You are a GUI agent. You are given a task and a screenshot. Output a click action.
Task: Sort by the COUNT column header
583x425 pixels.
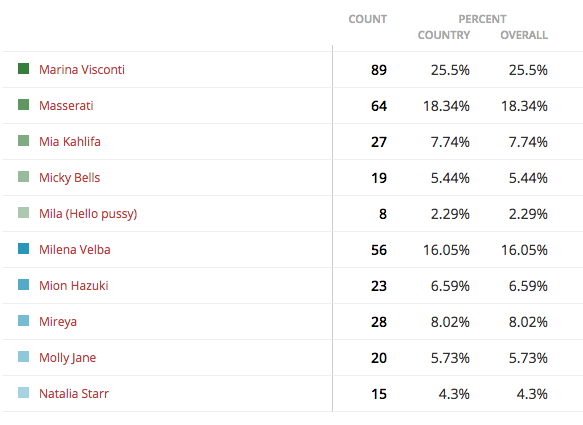[x=368, y=19]
